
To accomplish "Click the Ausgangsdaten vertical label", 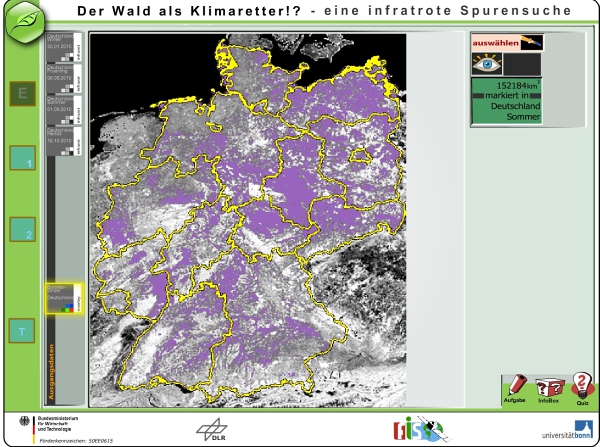I will 51,372.
